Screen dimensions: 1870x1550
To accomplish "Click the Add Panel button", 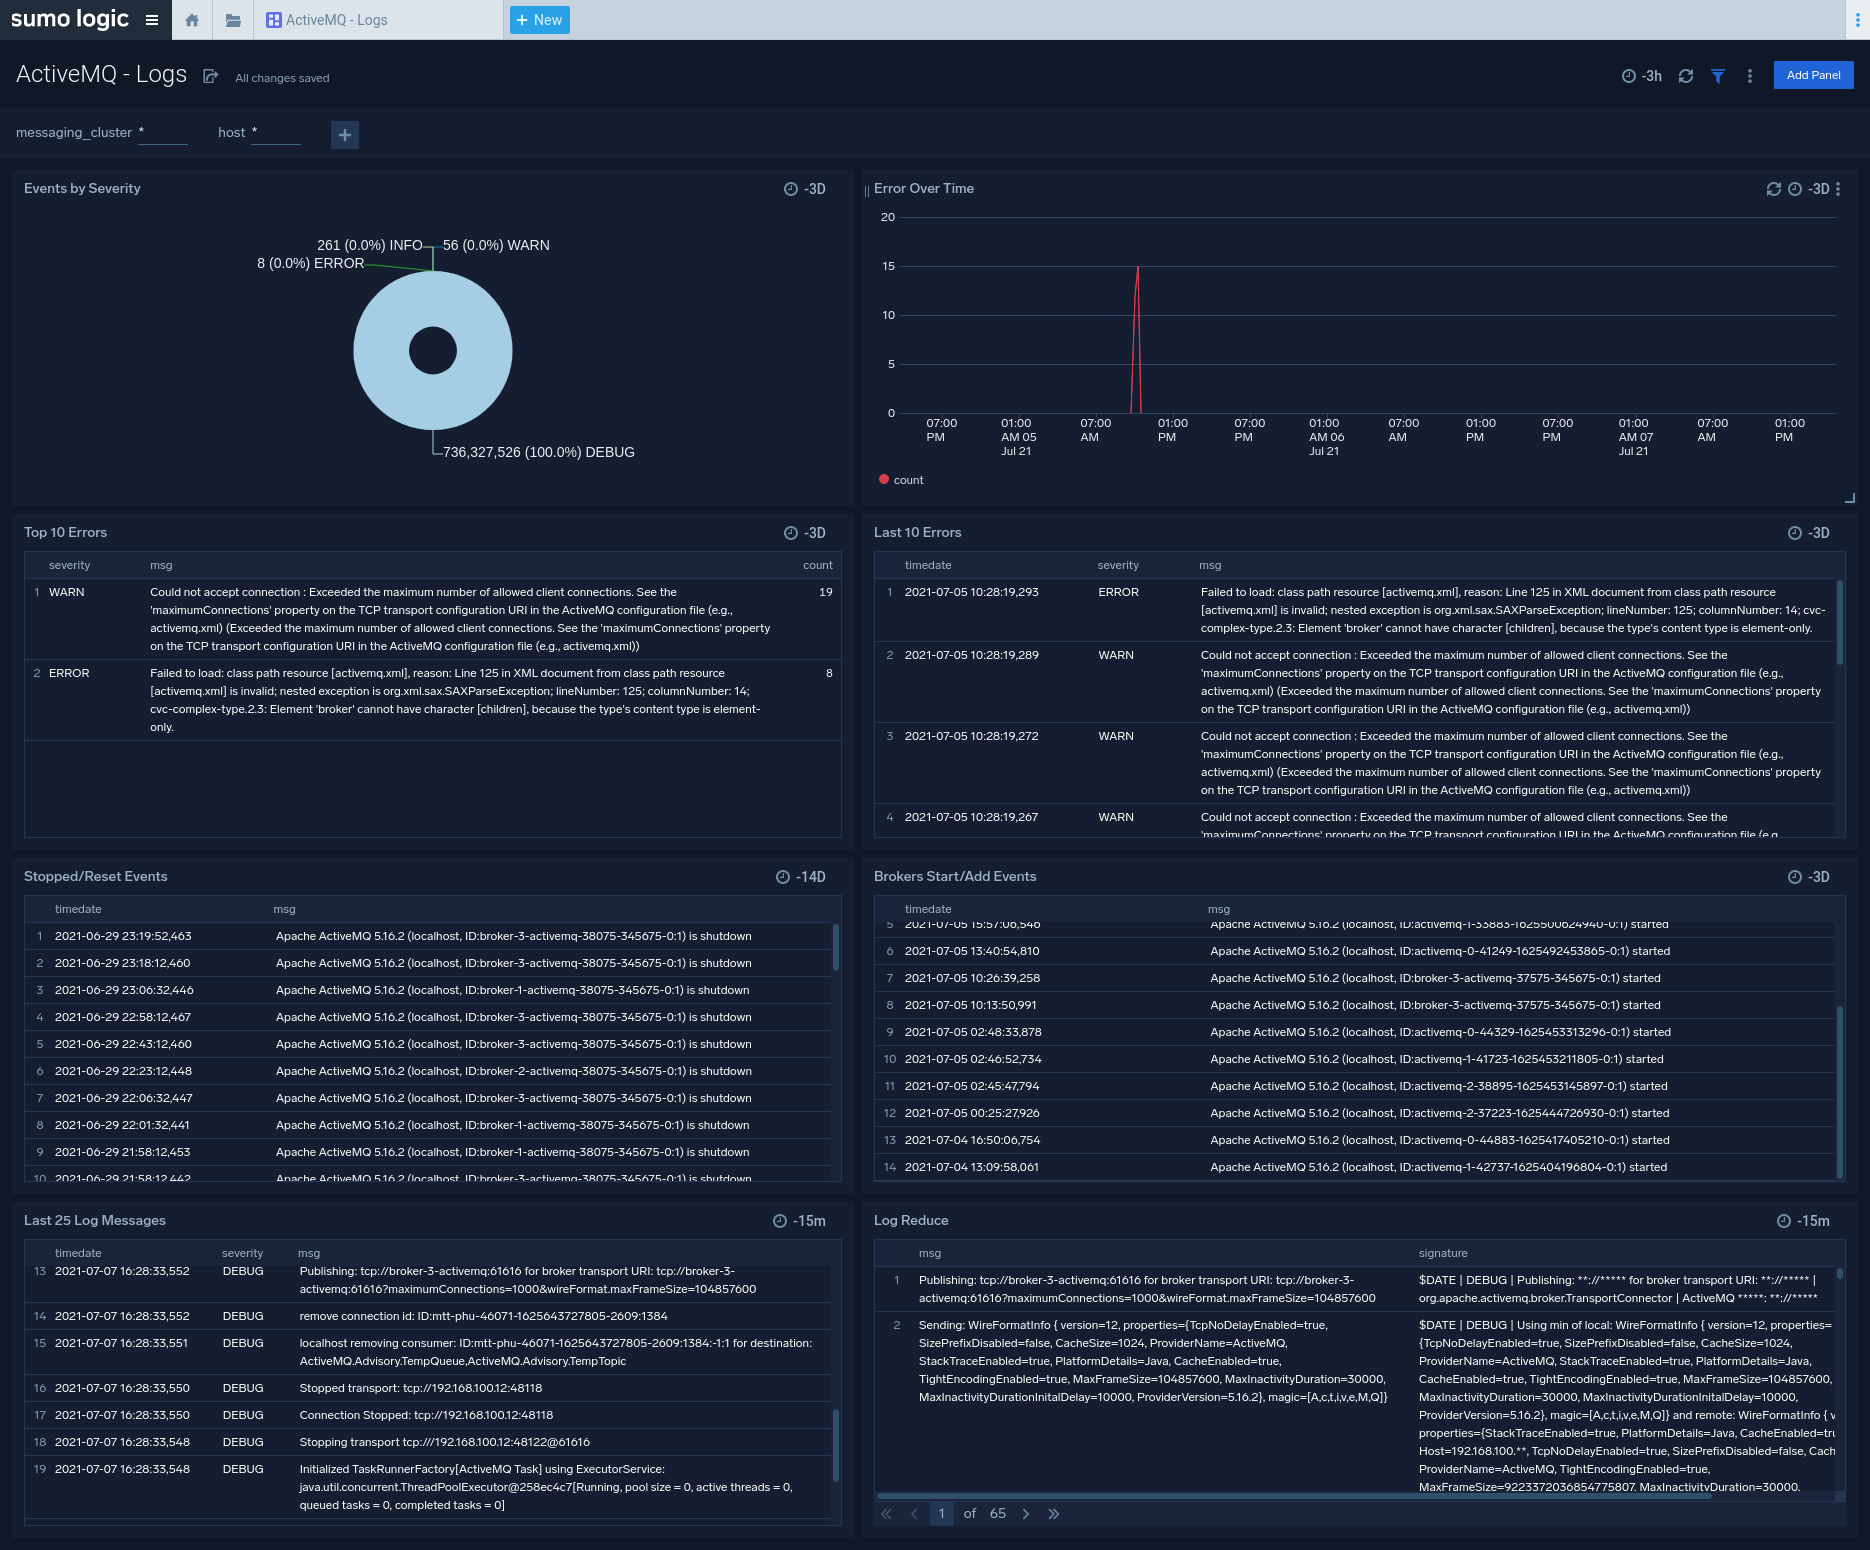I will click(1813, 75).
